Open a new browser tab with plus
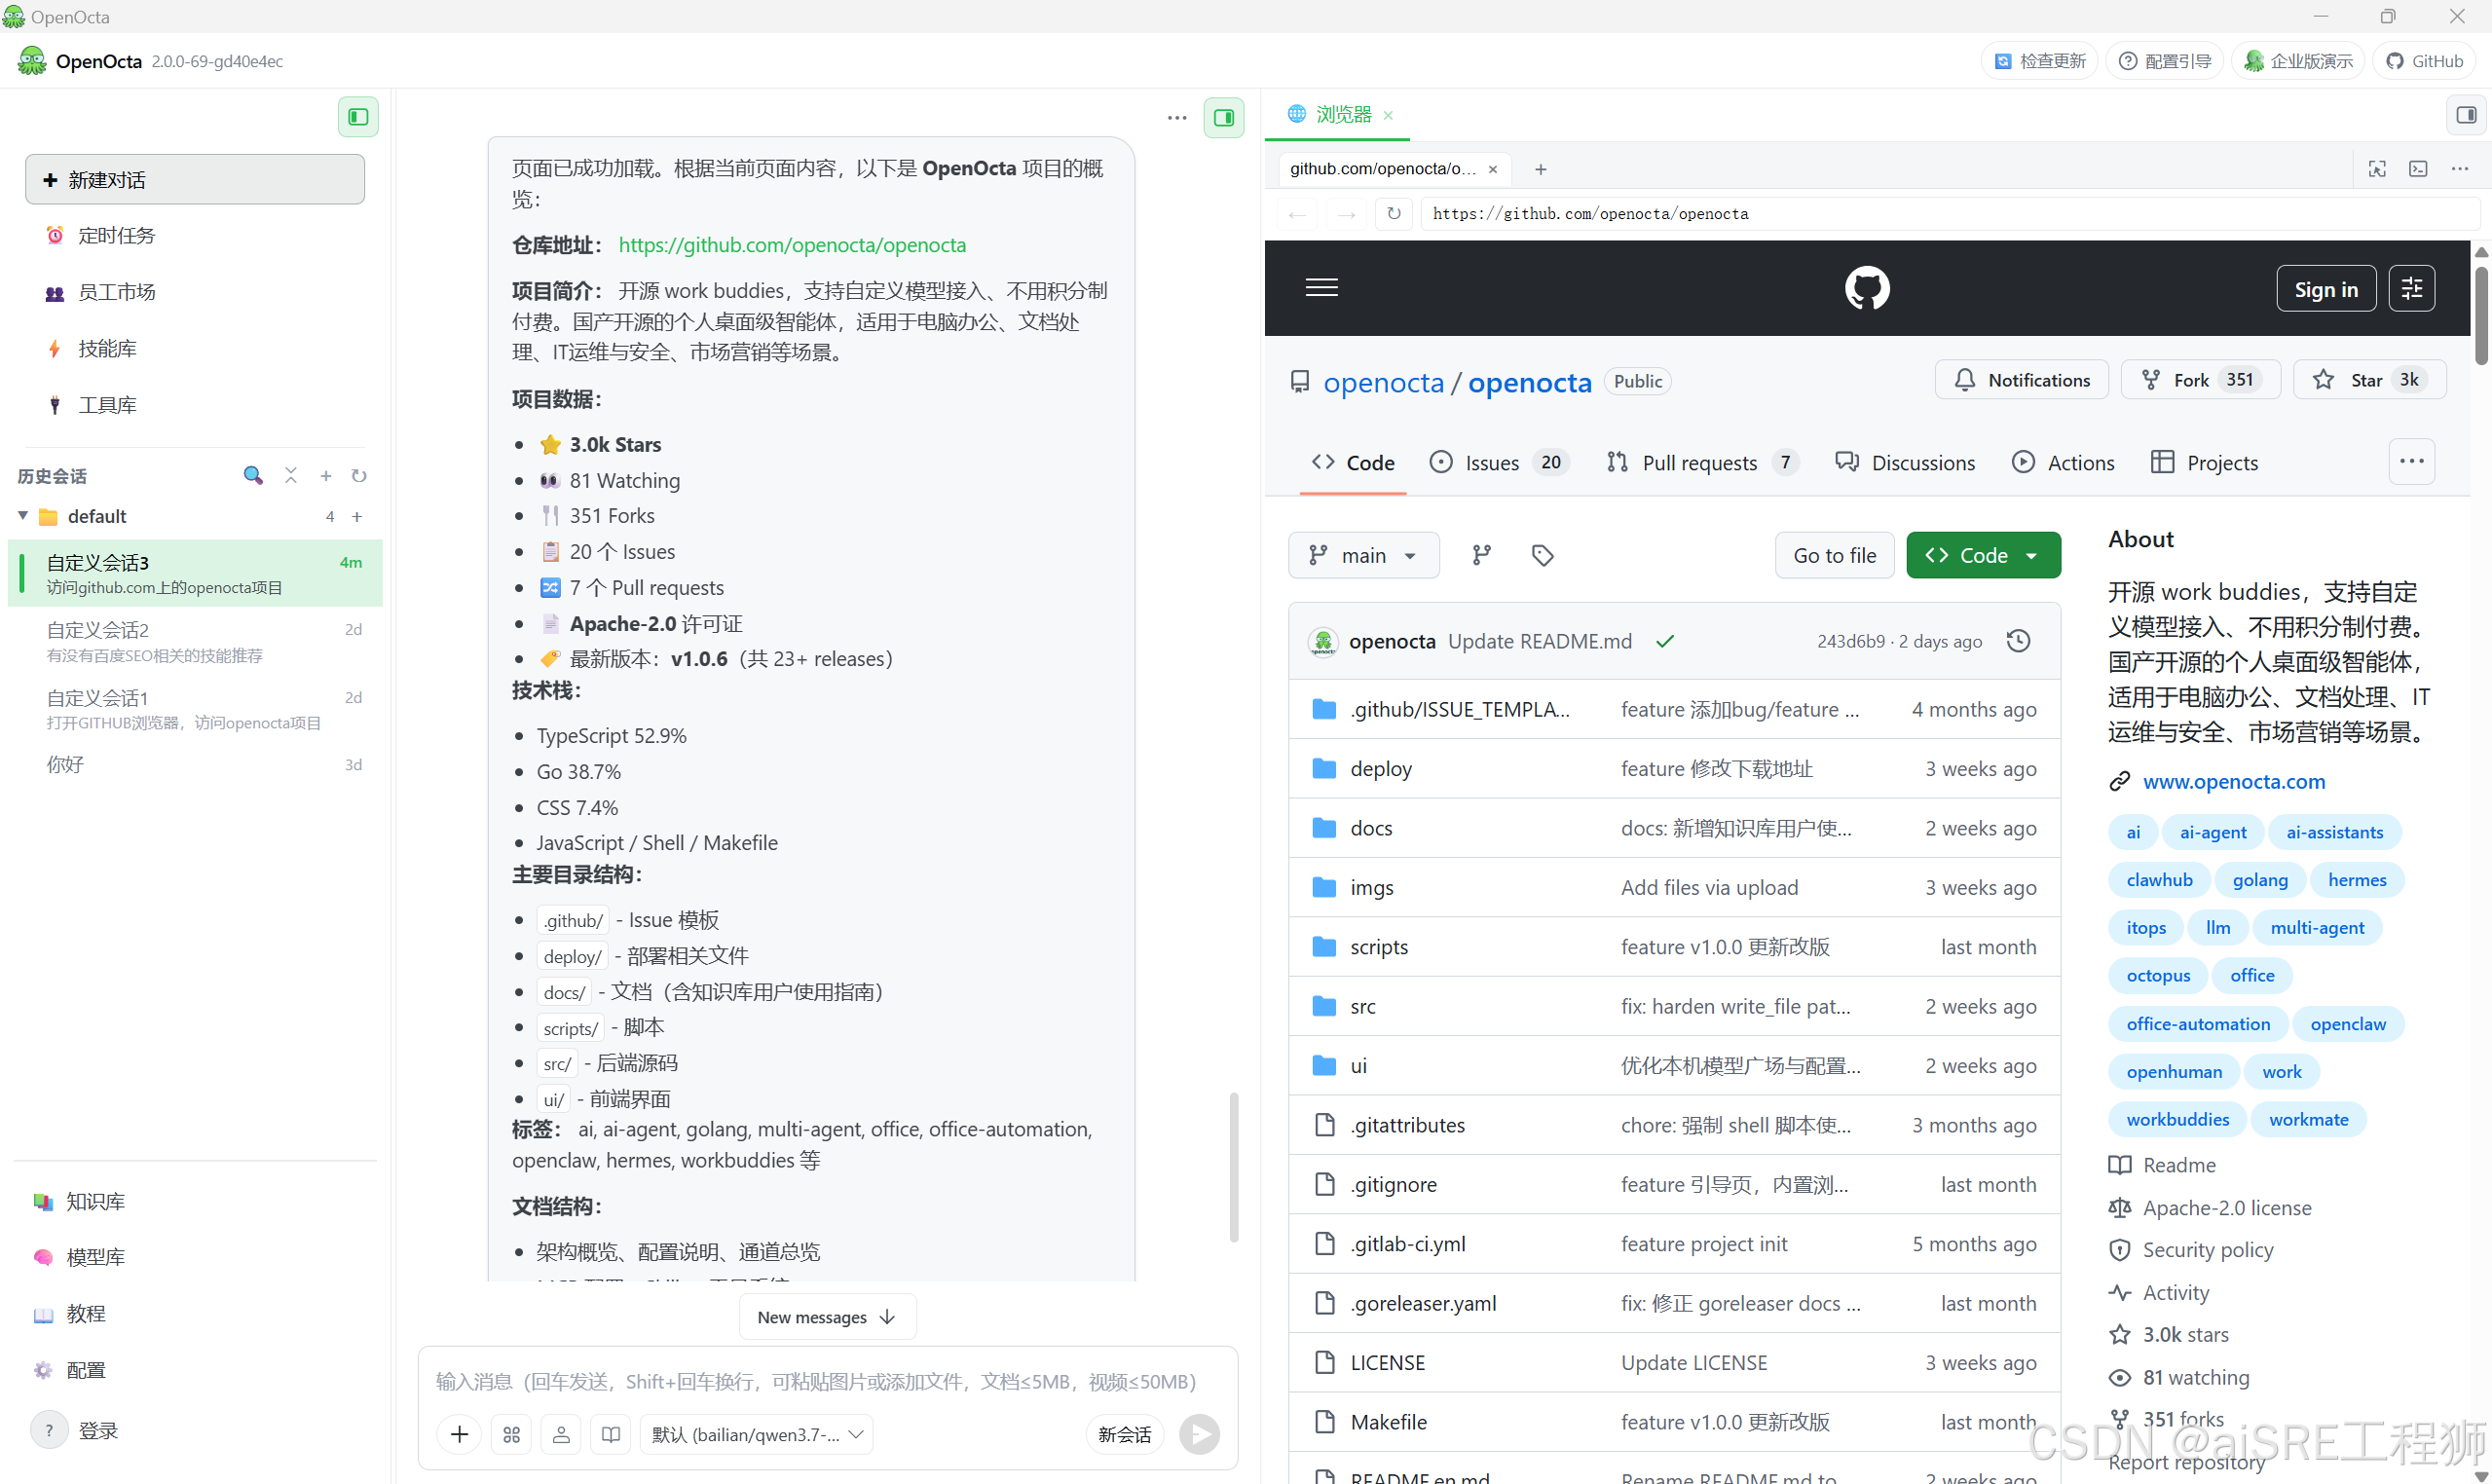The image size is (2492, 1484). pyautogui.click(x=1541, y=170)
